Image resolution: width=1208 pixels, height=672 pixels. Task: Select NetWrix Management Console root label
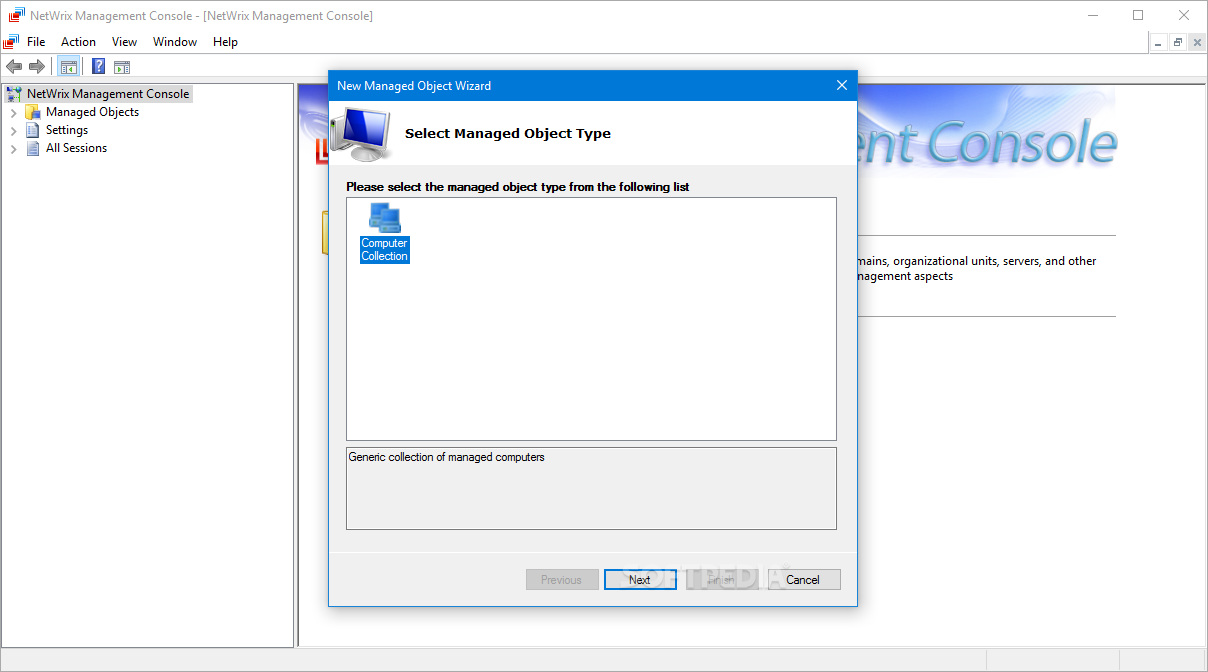(108, 94)
